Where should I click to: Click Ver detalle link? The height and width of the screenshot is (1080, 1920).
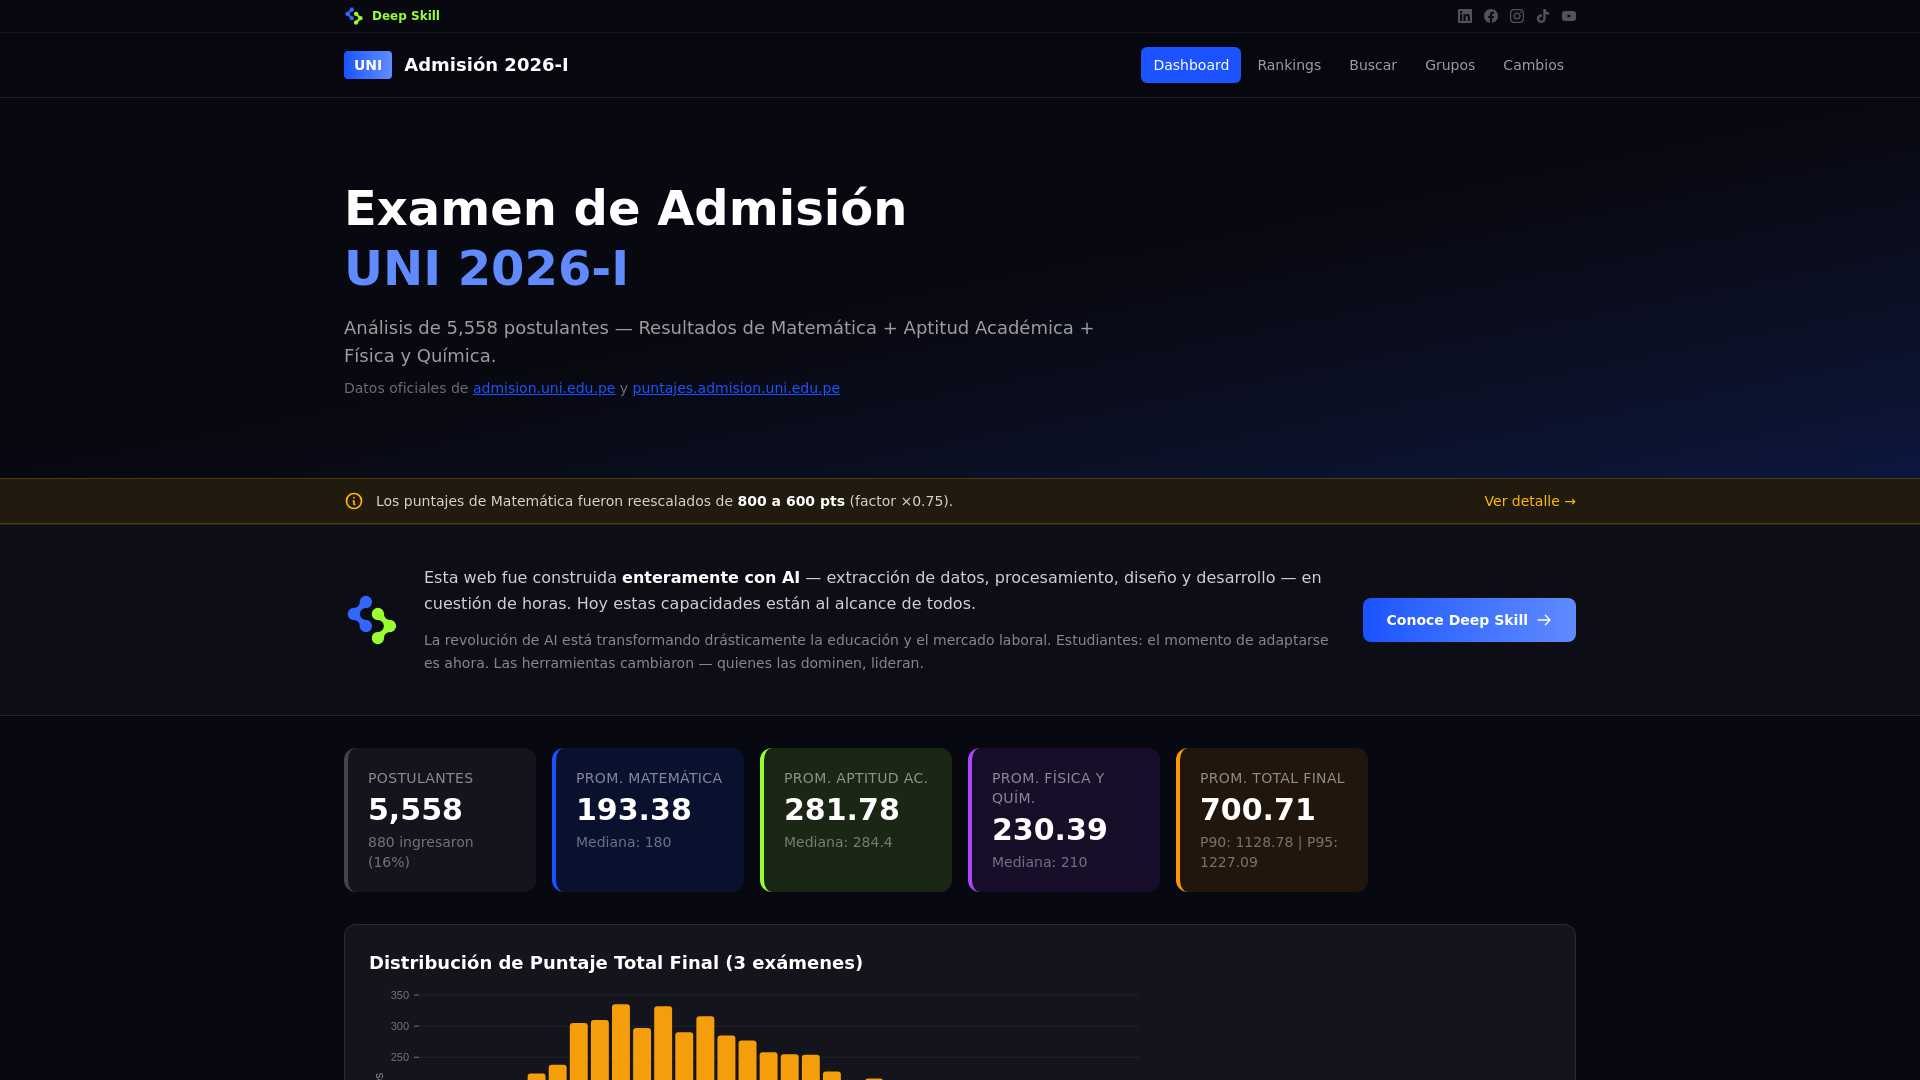tap(1530, 501)
